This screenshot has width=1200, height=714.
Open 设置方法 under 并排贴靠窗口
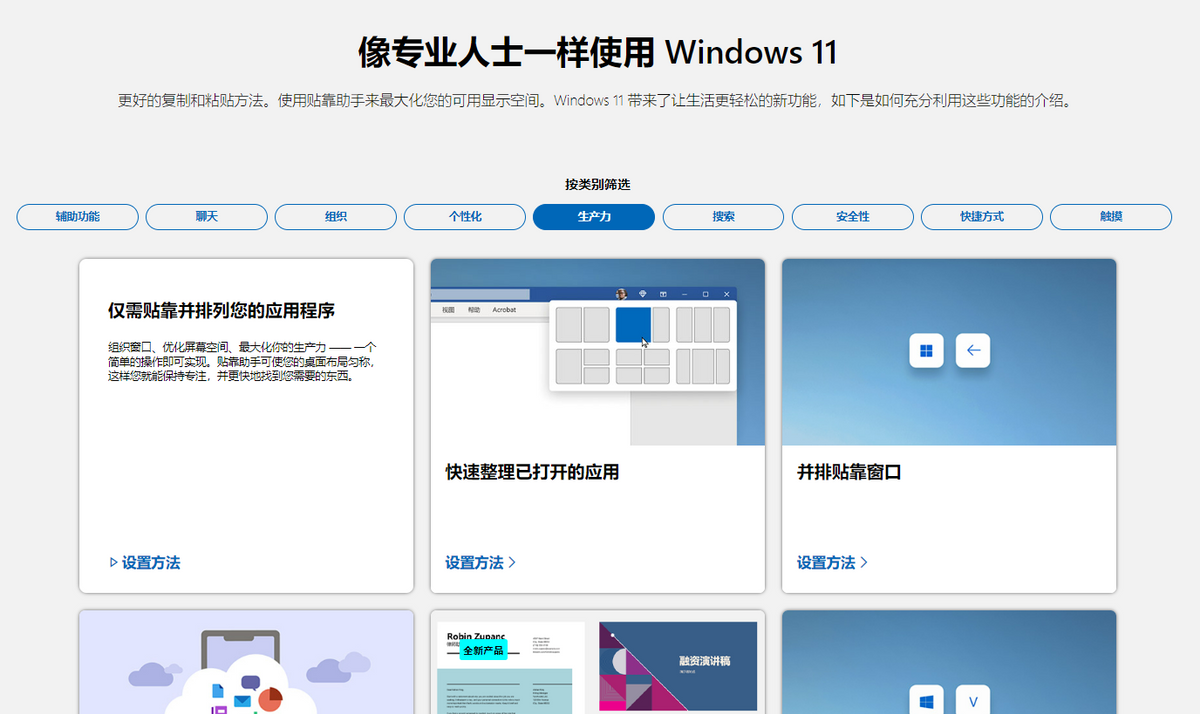point(833,563)
